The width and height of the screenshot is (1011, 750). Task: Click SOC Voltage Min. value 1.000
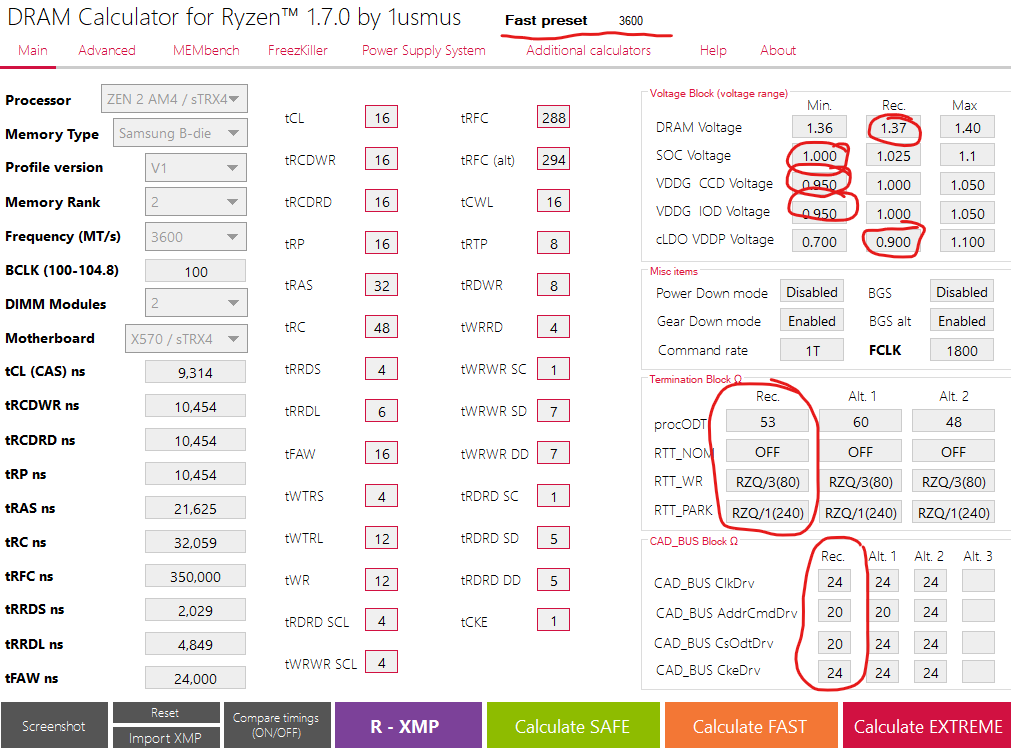819,156
